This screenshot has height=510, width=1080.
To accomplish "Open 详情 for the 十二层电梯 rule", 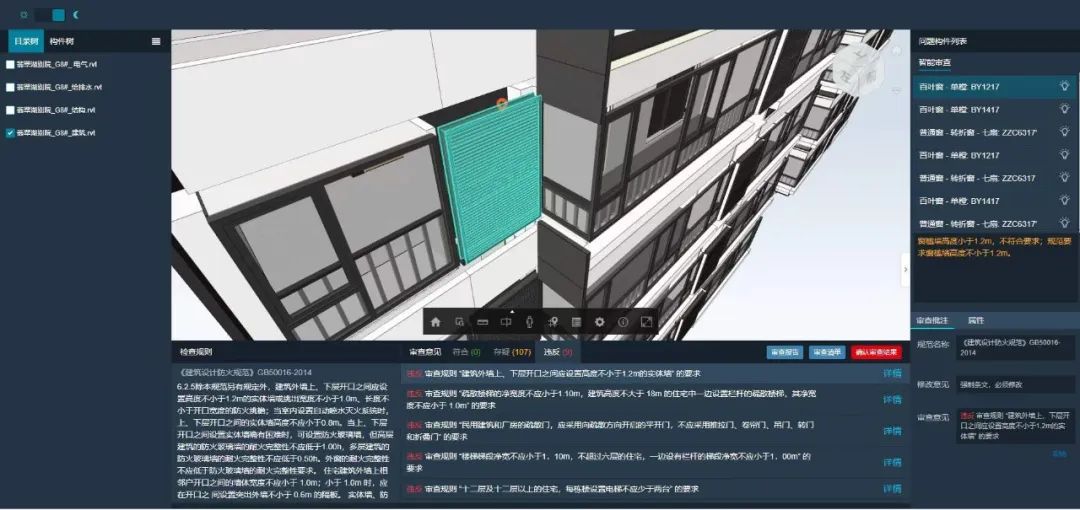I will tap(892, 489).
